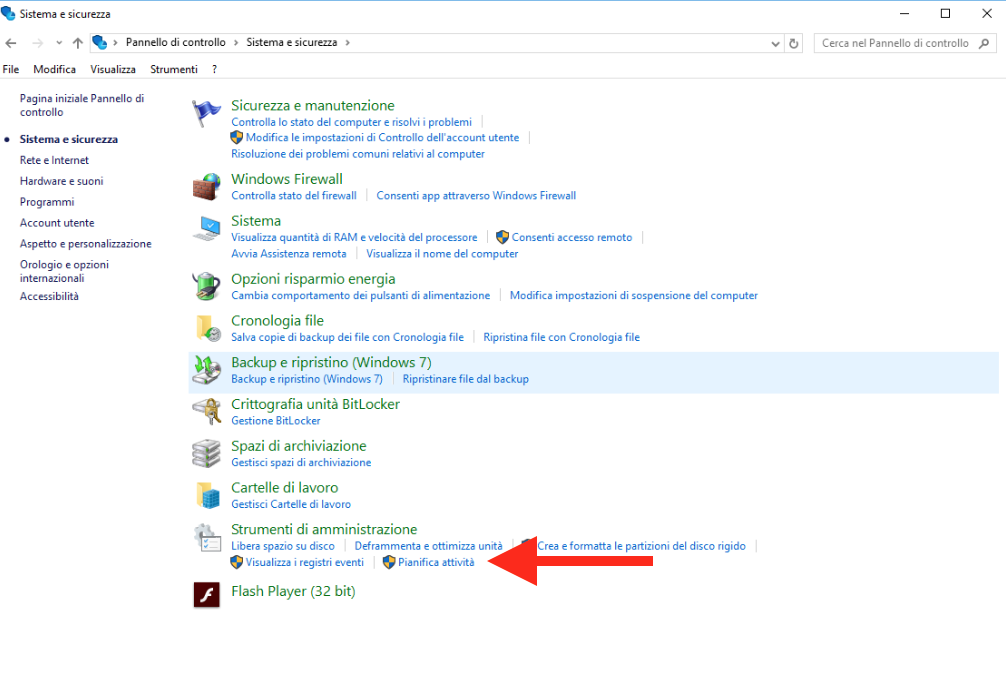Open Pianifica attività link
The height and width of the screenshot is (683, 1006).
(x=436, y=562)
